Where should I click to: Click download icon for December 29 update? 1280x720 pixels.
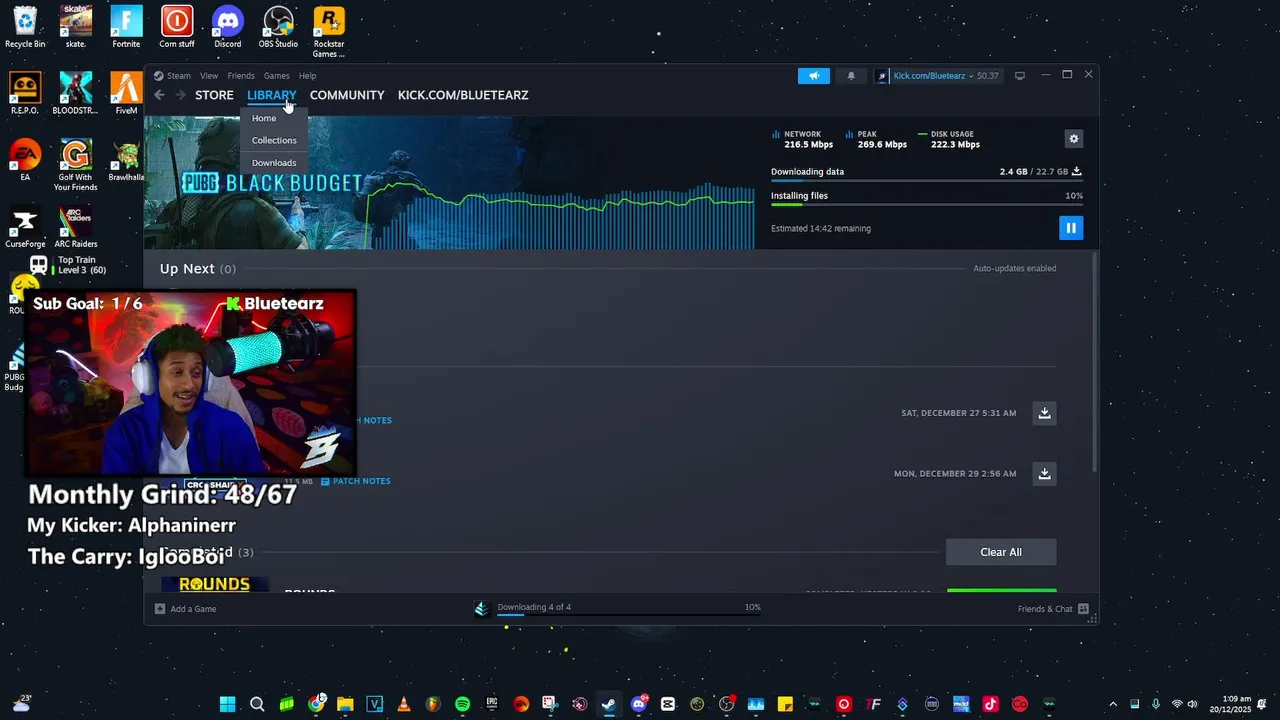tap(1044, 474)
